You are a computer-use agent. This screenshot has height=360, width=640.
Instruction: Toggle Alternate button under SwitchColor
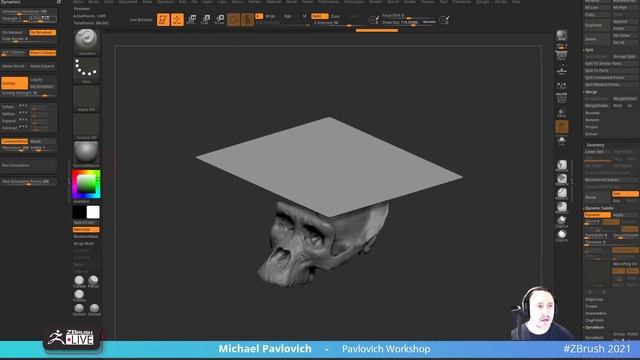click(x=86, y=229)
